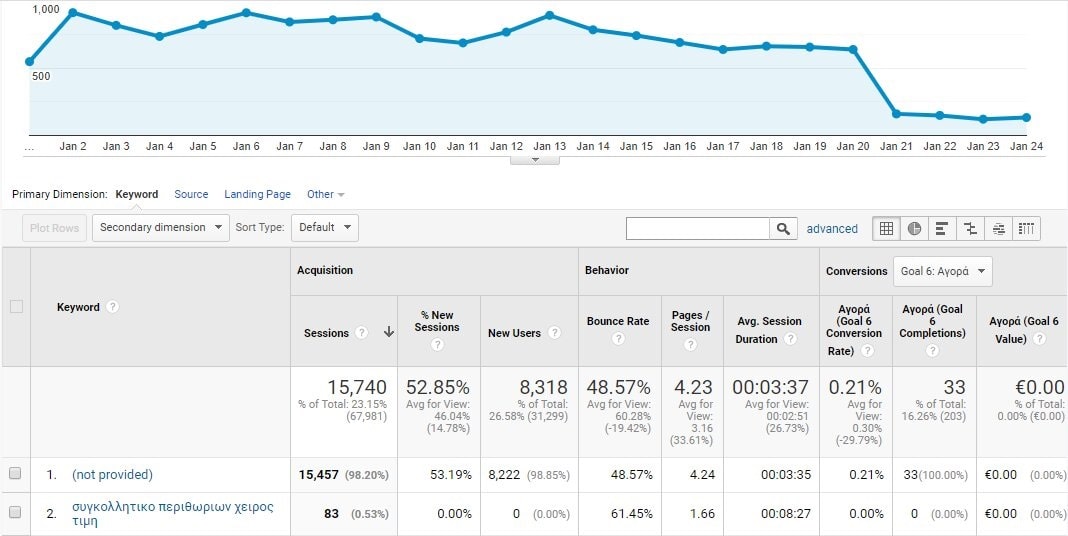Switch to the Pivot table view
The width and height of the screenshot is (1068, 536).
[1026, 228]
